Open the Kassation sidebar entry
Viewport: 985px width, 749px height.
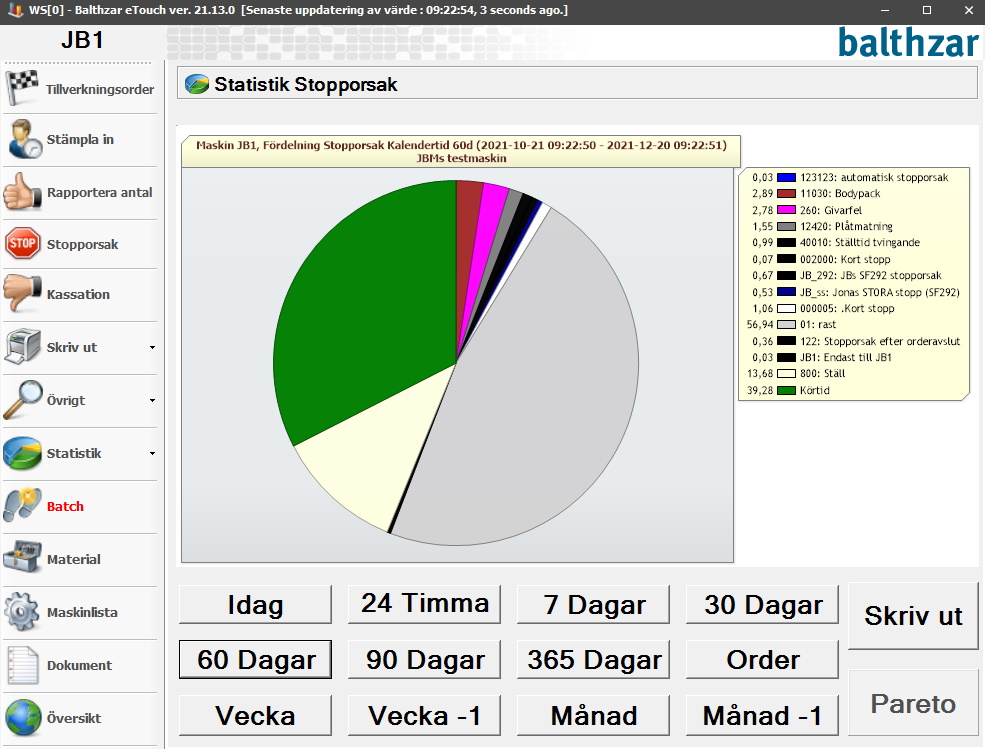point(80,294)
